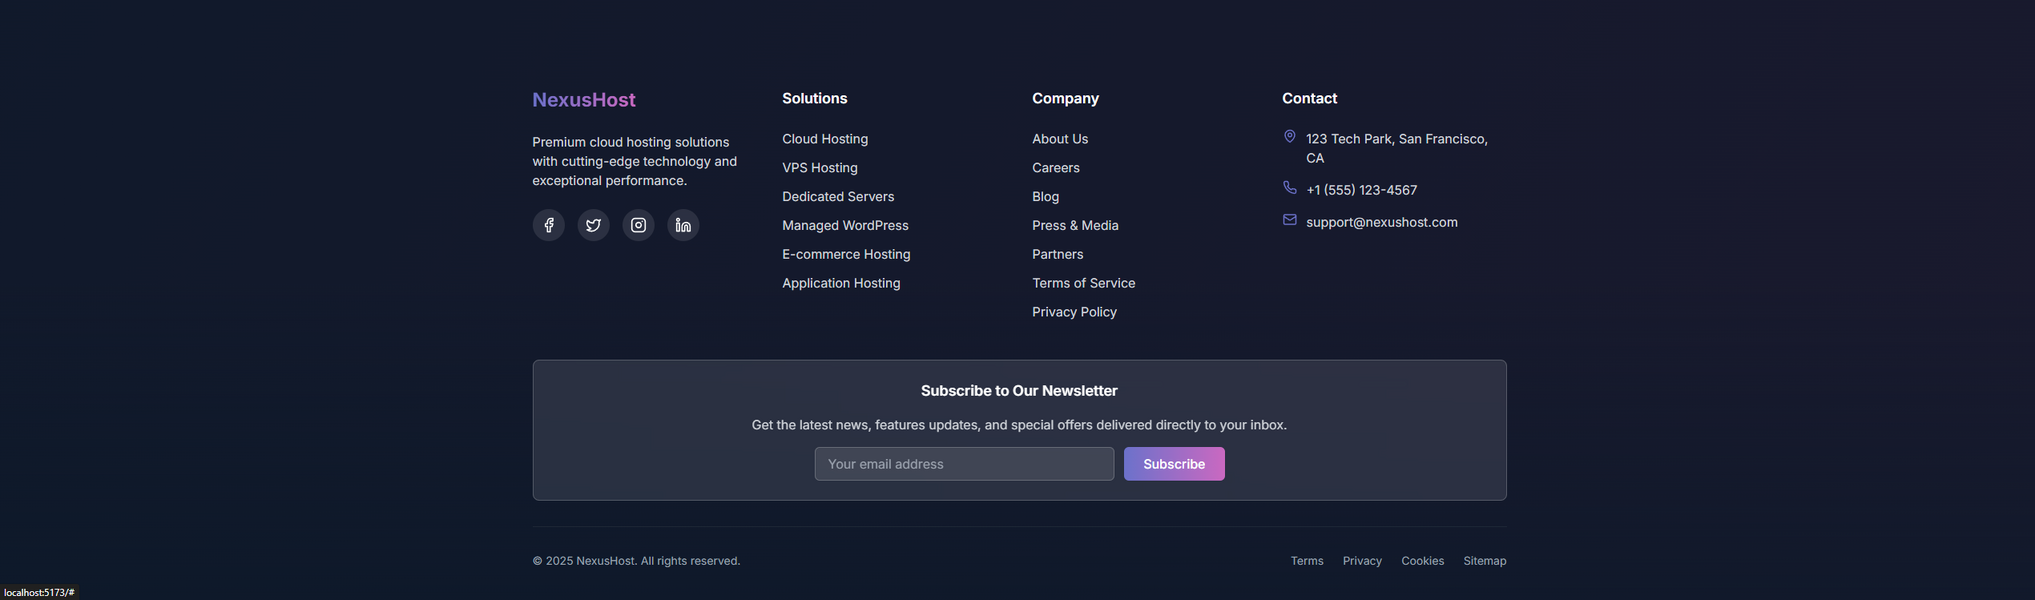Open the Facebook social icon
Image resolution: width=2035 pixels, height=600 pixels.
548,225
